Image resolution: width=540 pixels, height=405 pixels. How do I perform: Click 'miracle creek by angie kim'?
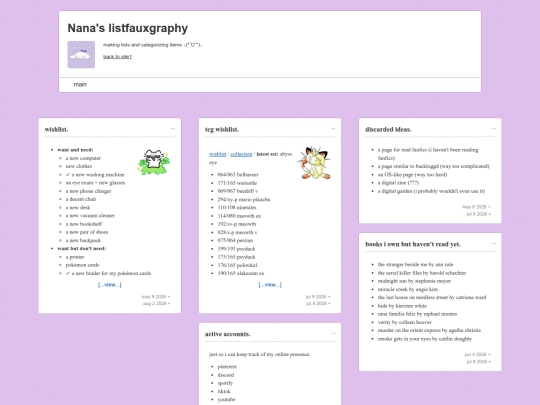(408, 289)
